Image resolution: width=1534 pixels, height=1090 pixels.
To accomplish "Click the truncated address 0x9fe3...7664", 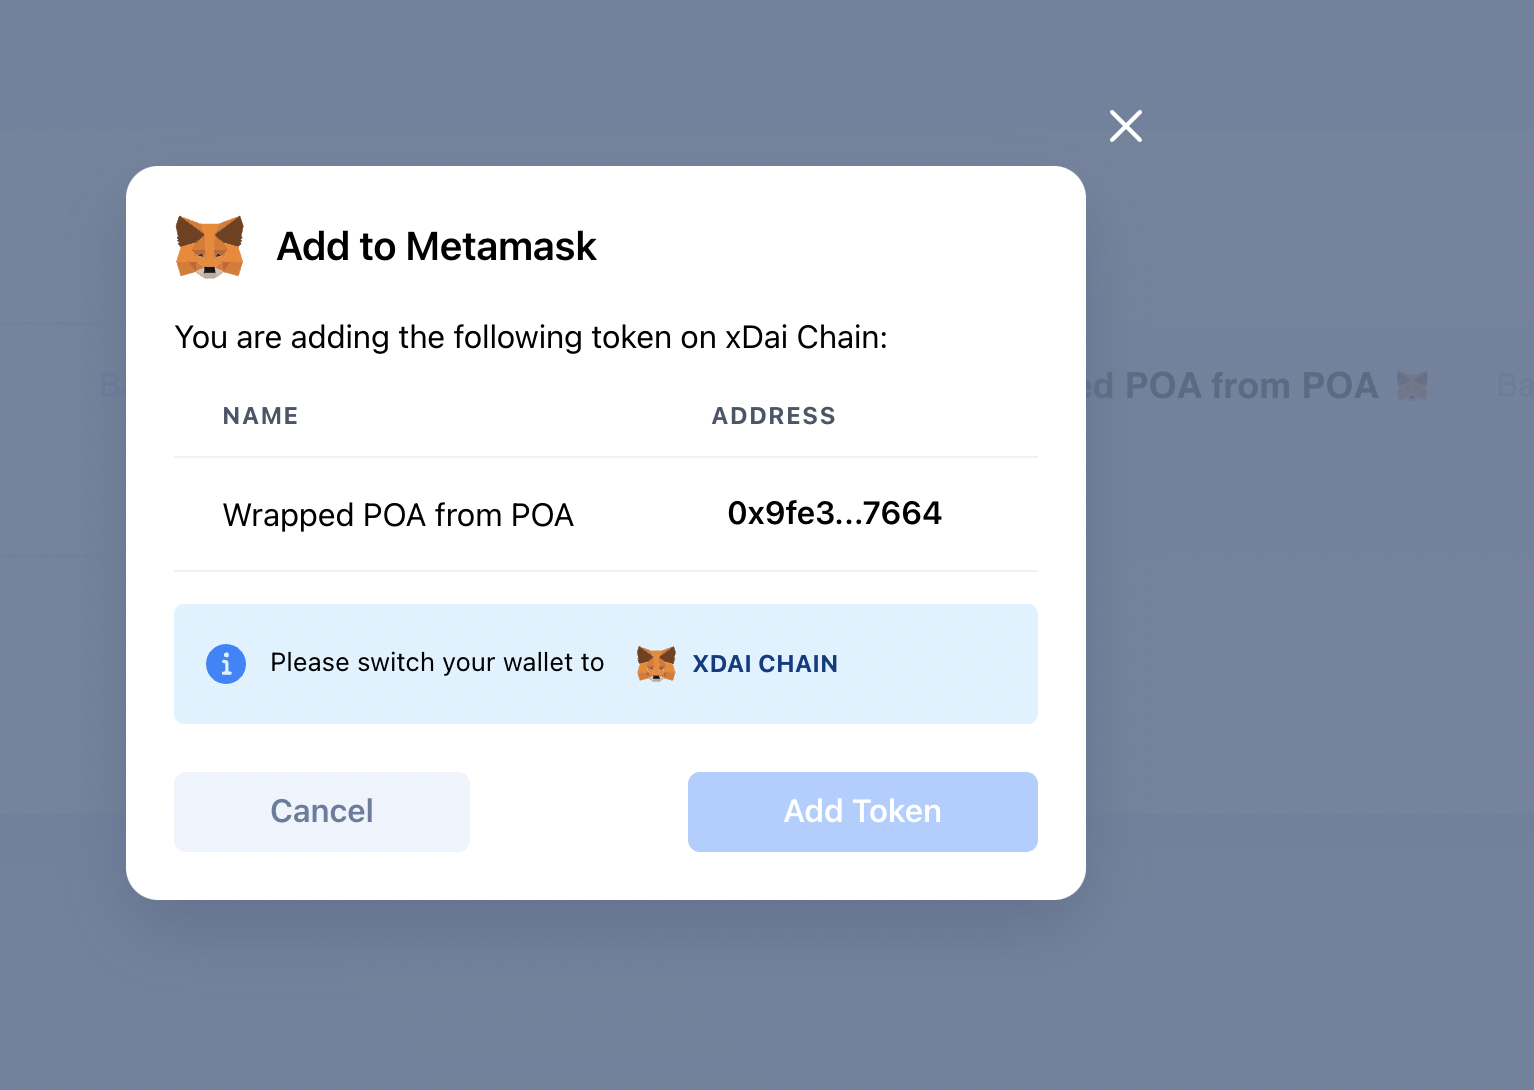I will pyautogui.click(x=834, y=513).
